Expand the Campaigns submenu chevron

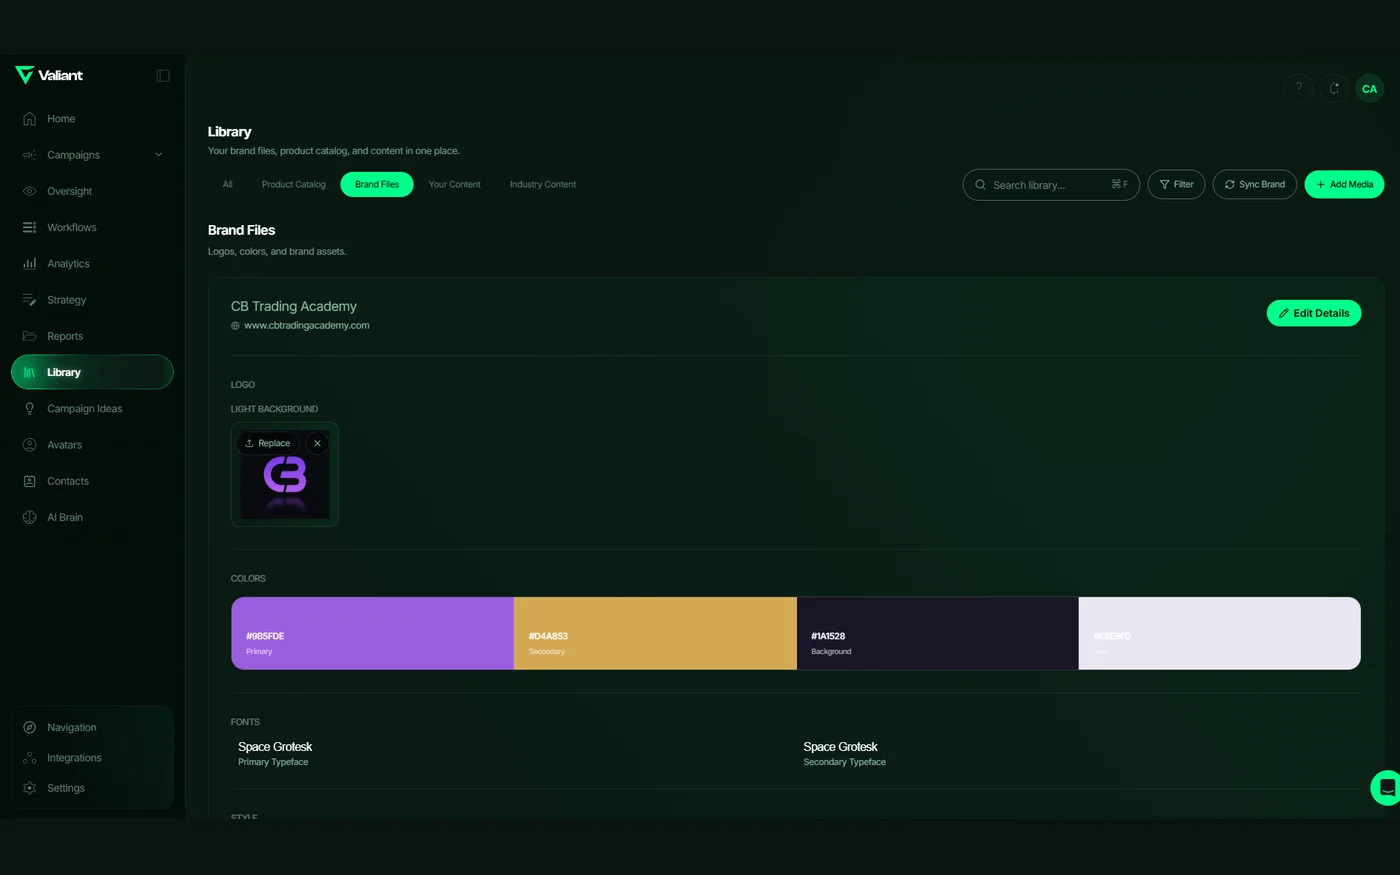pos(158,155)
